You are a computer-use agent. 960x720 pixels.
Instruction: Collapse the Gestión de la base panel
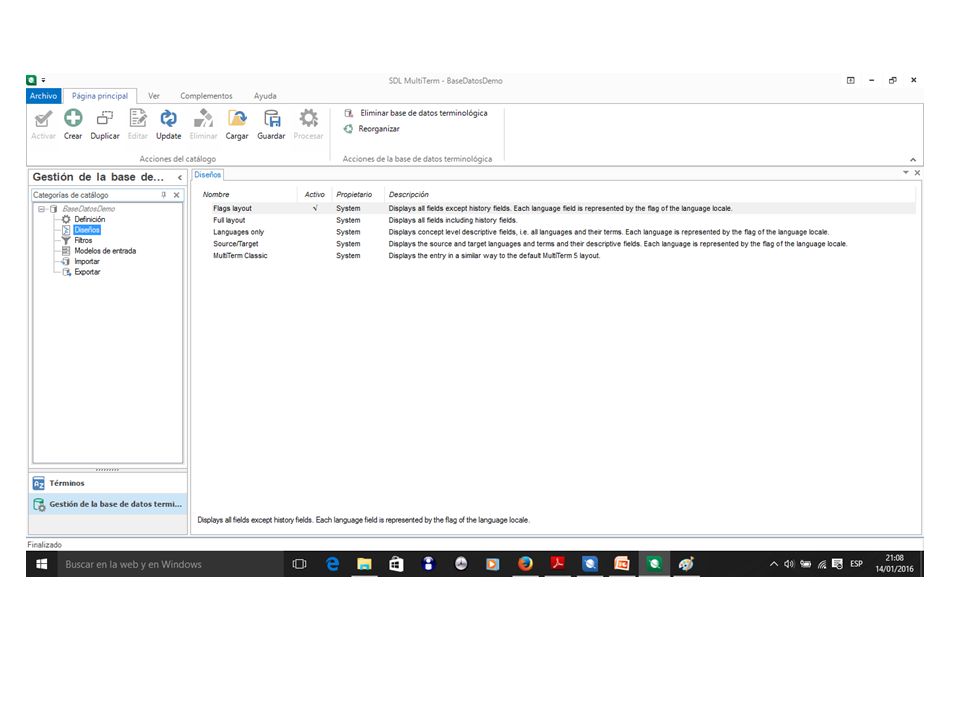point(180,178)
